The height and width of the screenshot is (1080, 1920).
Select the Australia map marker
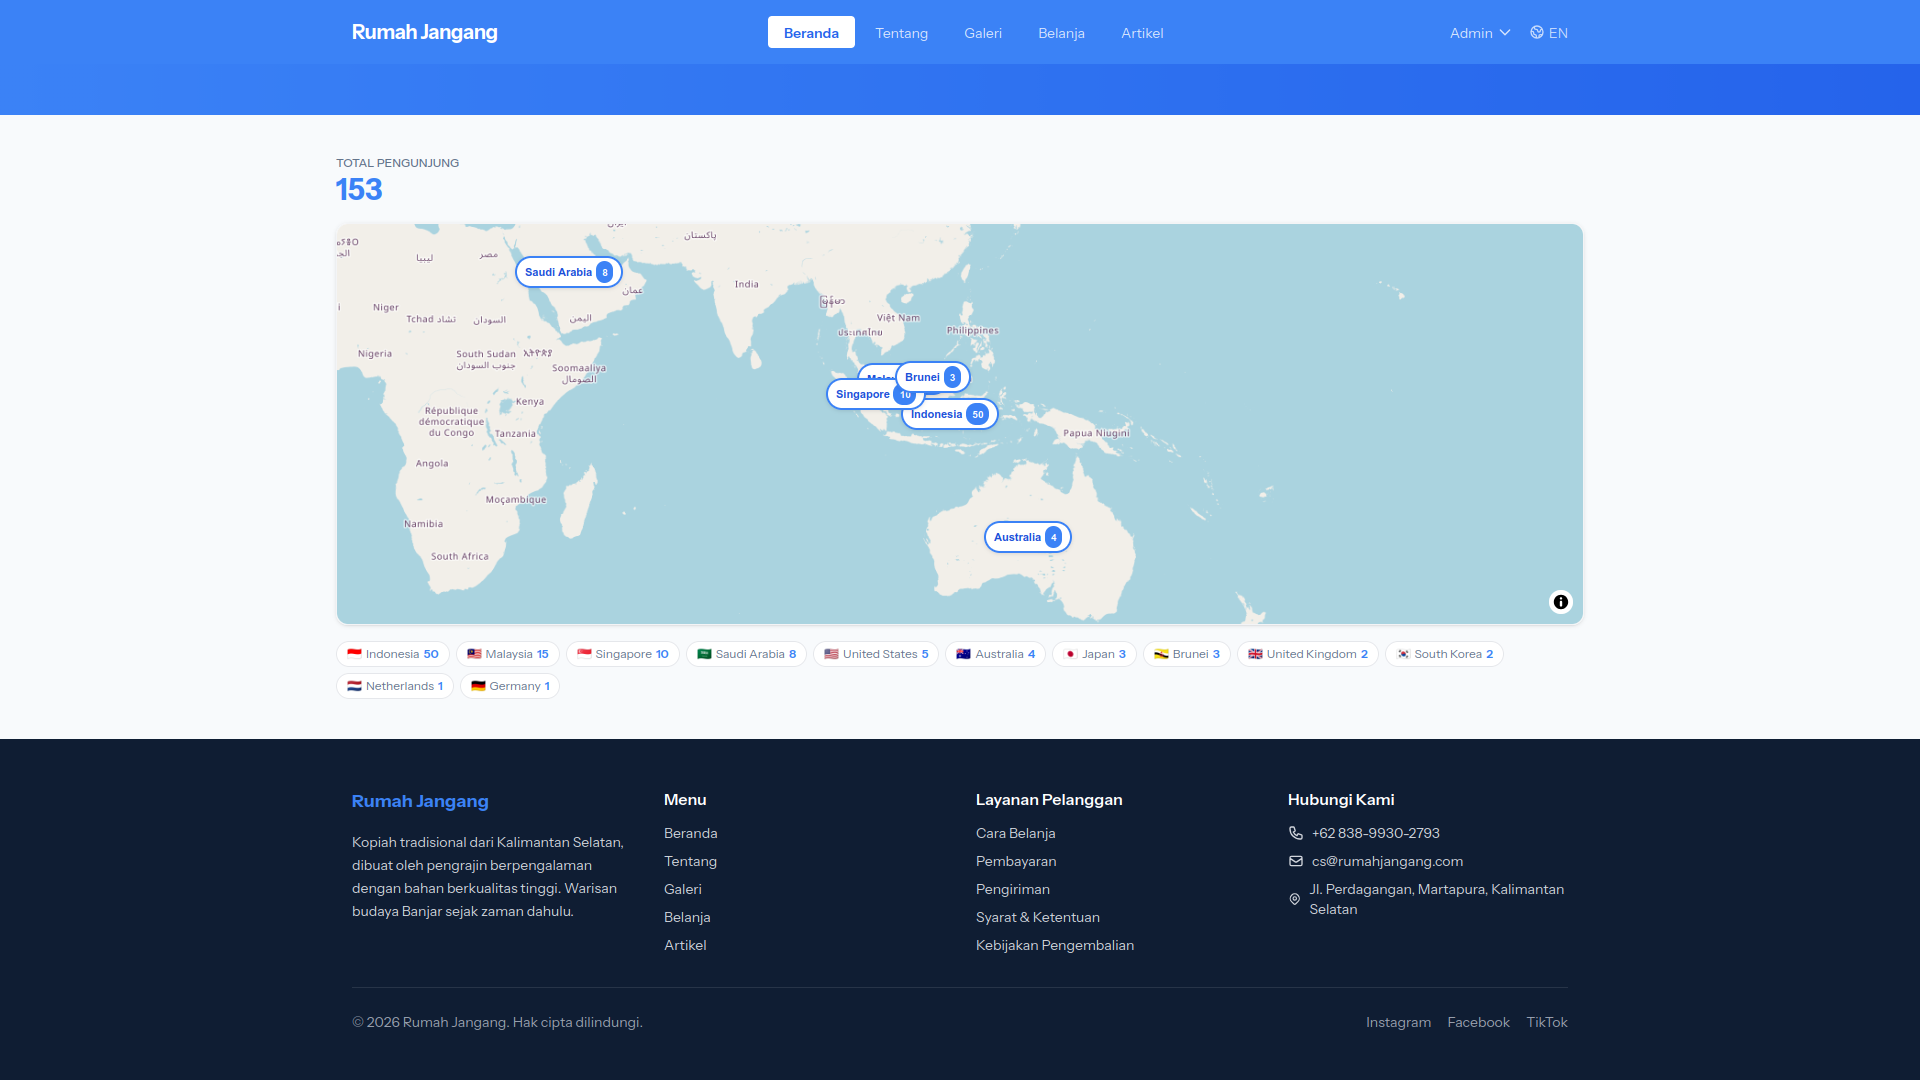click(1028, 537)
